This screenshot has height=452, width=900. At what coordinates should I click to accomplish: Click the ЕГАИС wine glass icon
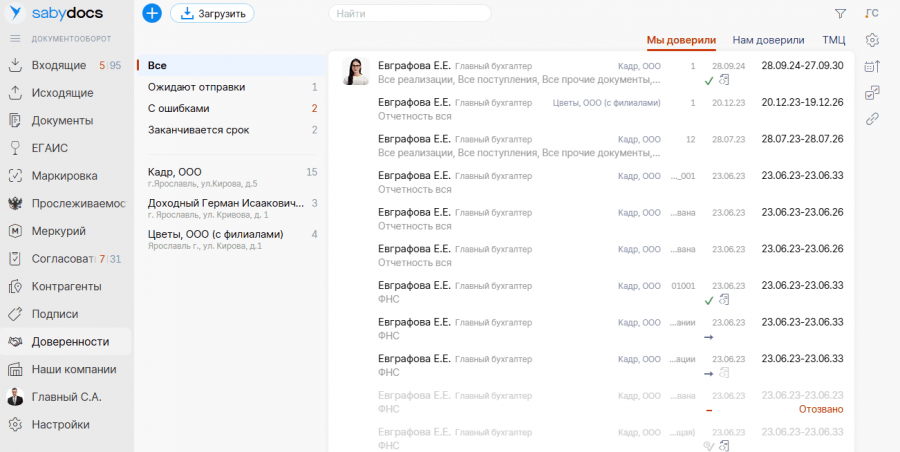(x=15, y=148)
